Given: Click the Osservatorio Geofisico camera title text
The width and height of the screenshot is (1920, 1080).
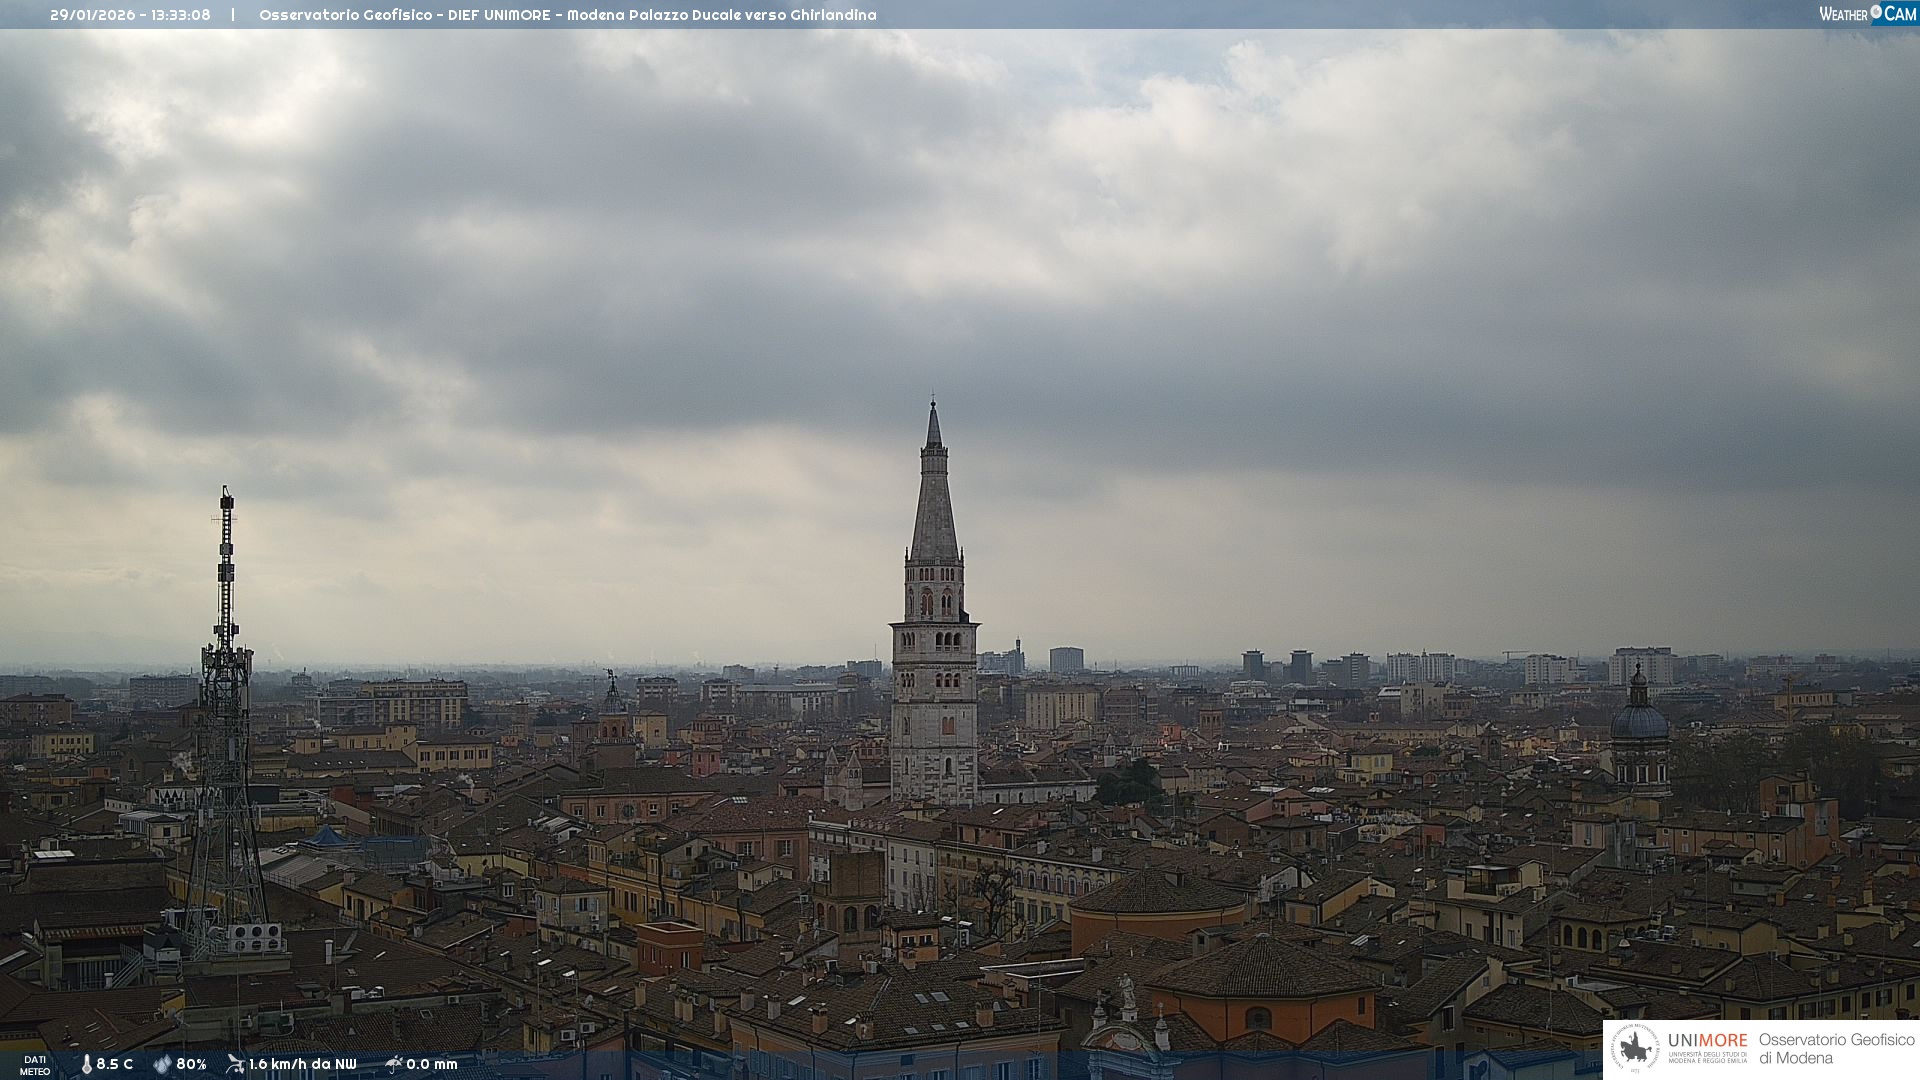Looking at the screenshot, I should pos(567,15).
